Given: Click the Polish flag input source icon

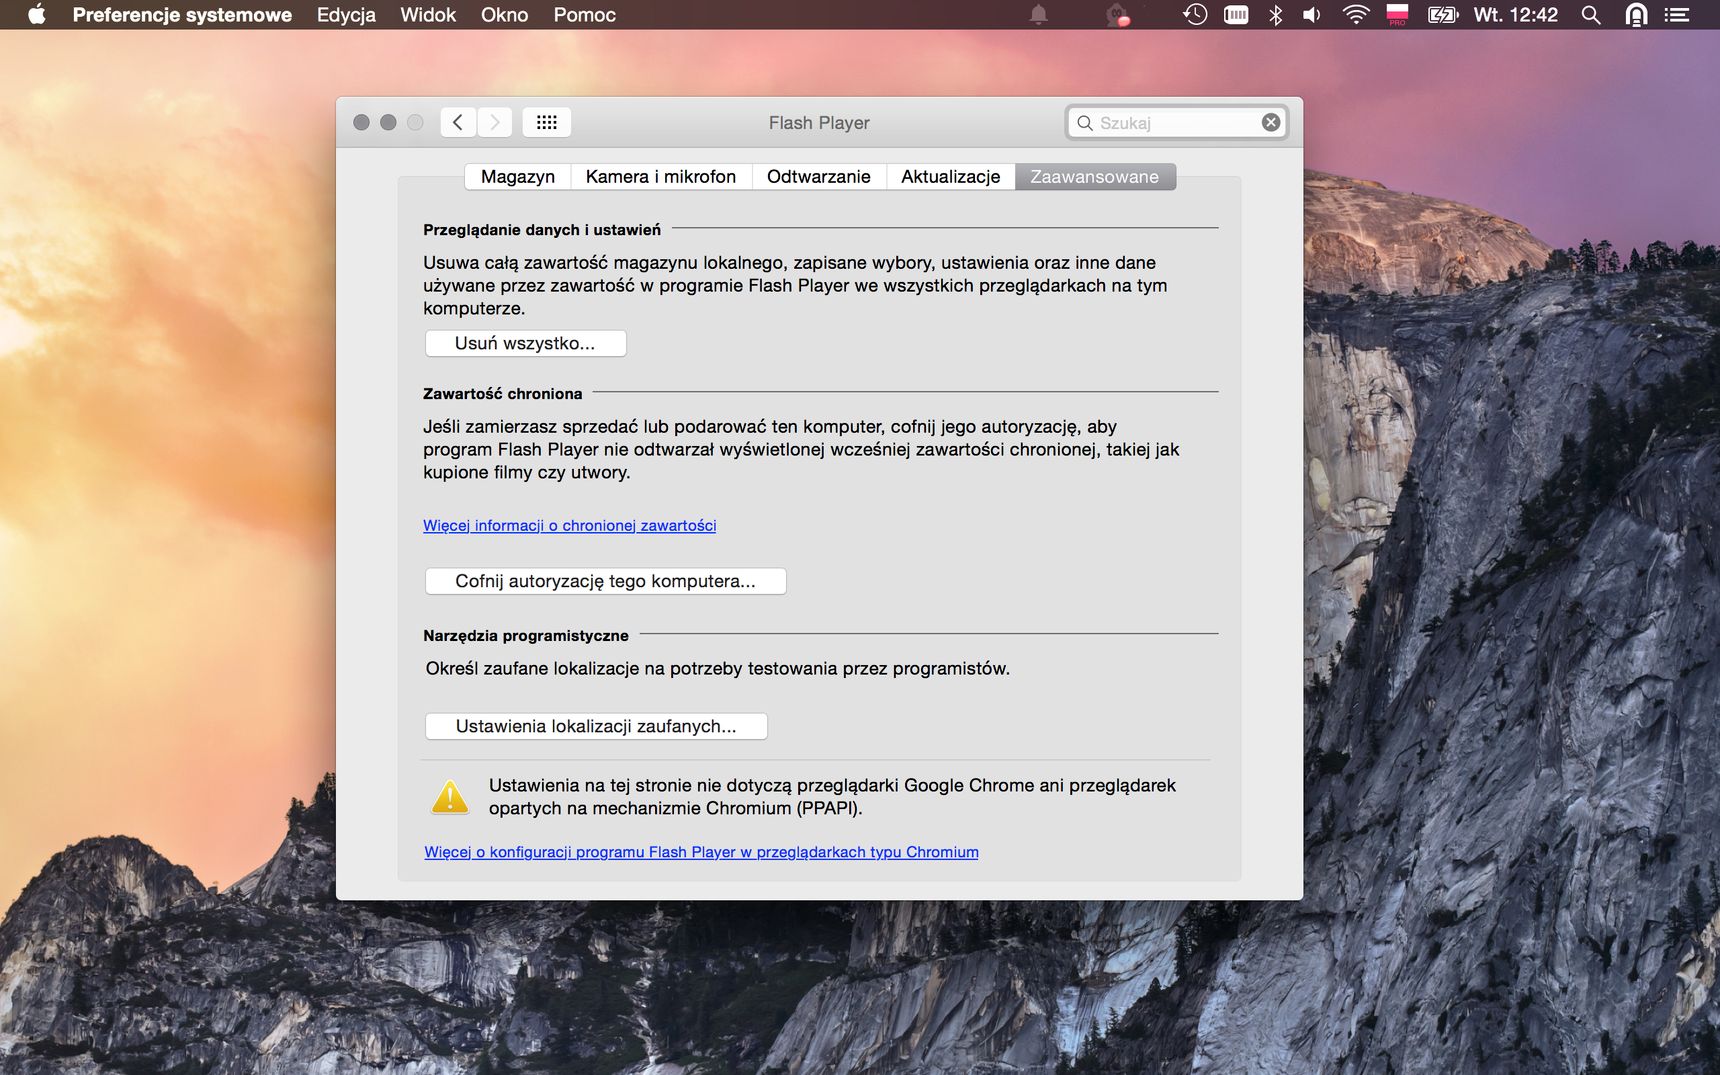Looking at the screenshot, I should (1397, 15).
